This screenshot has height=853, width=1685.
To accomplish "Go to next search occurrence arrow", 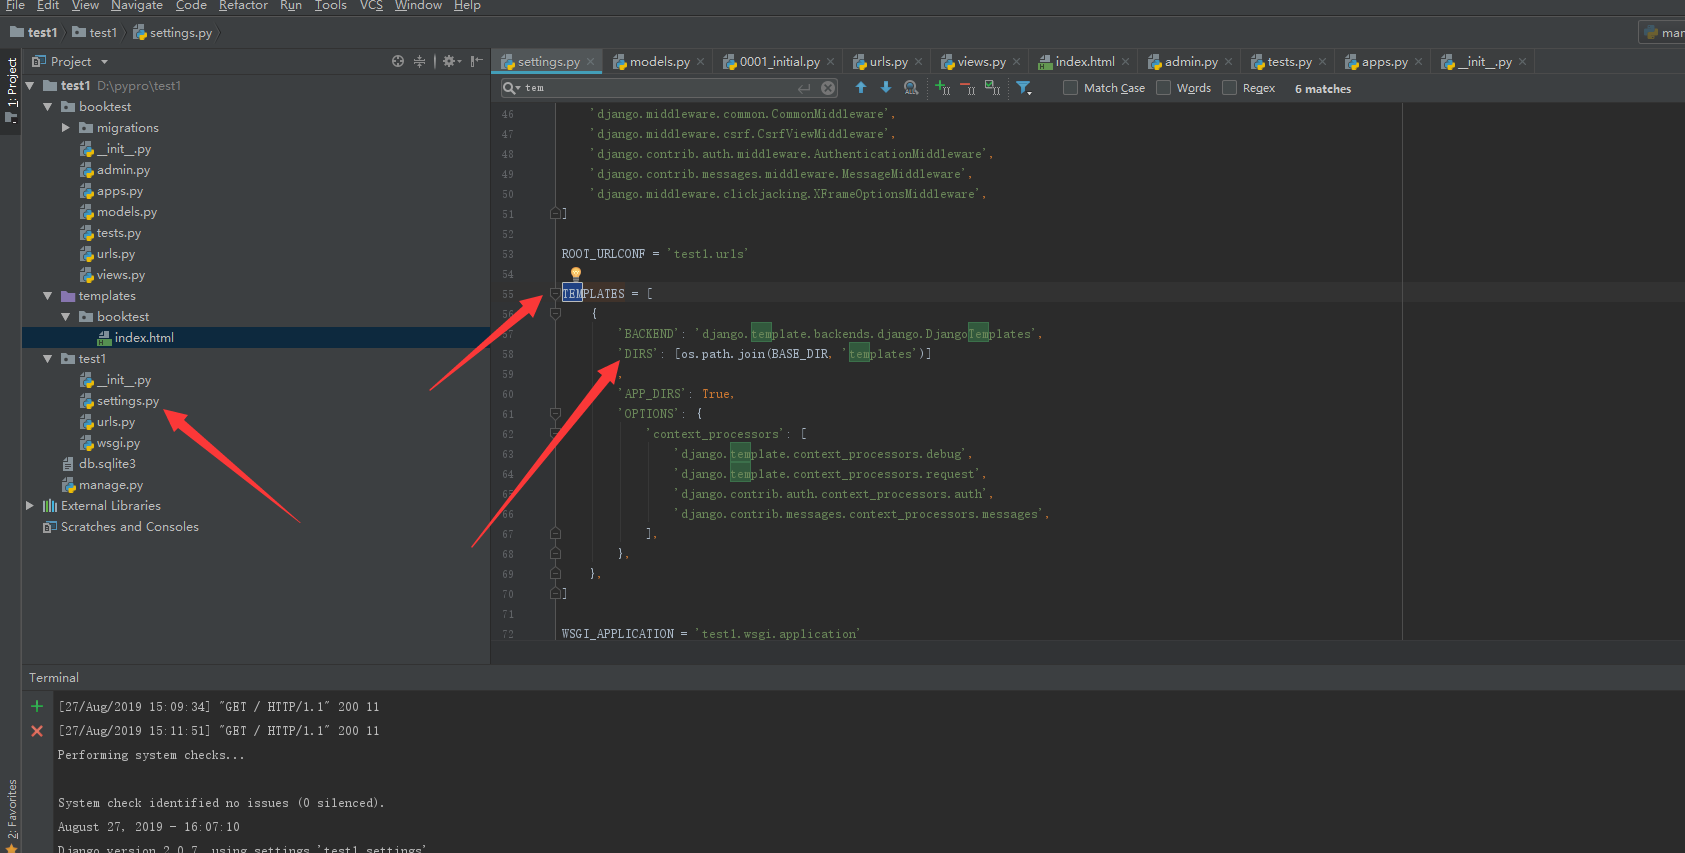I will (x=885, y=88).
